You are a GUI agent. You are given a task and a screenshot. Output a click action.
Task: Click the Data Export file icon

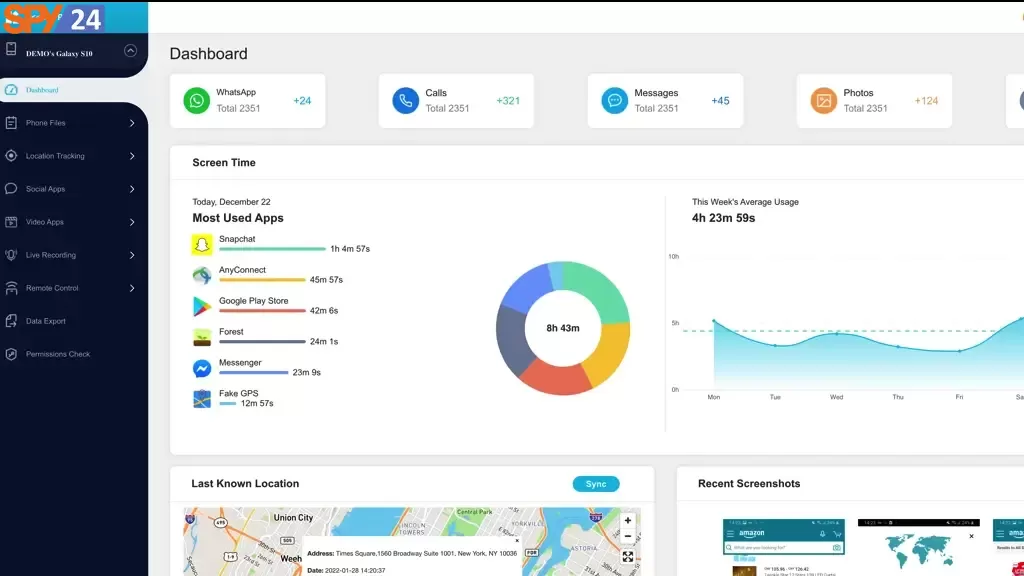pyautogui.click(x=11, y=321)
